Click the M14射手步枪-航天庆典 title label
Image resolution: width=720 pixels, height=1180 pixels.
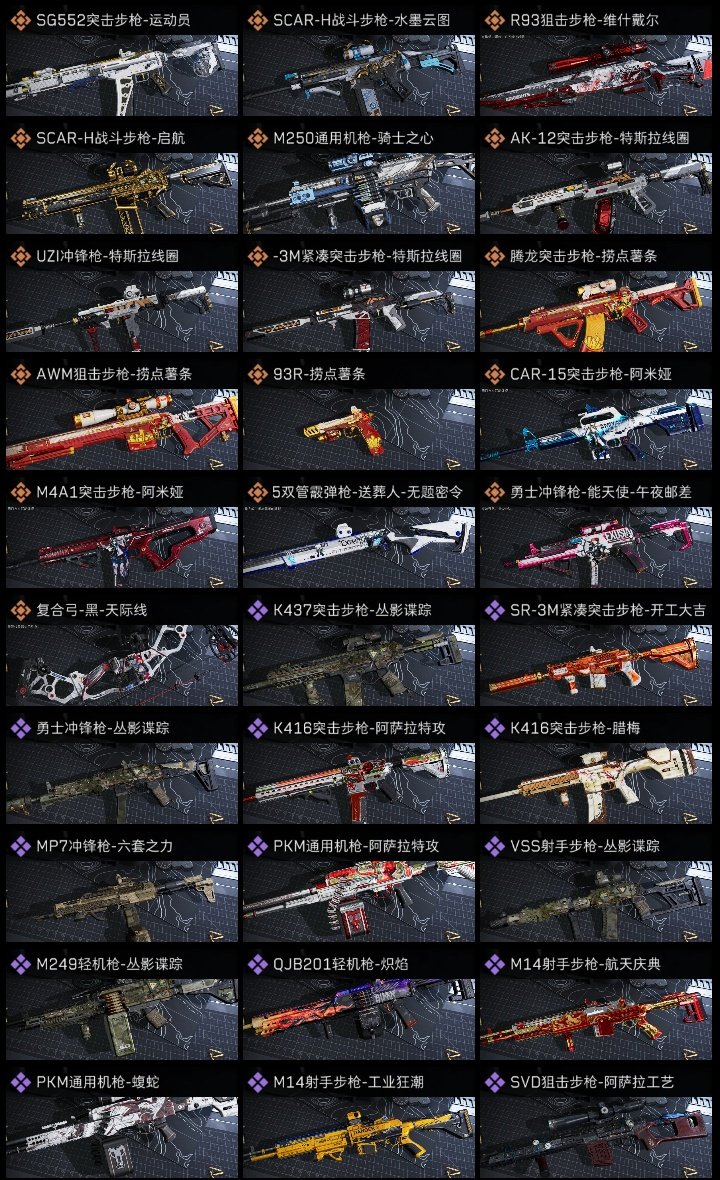(585, 964)
